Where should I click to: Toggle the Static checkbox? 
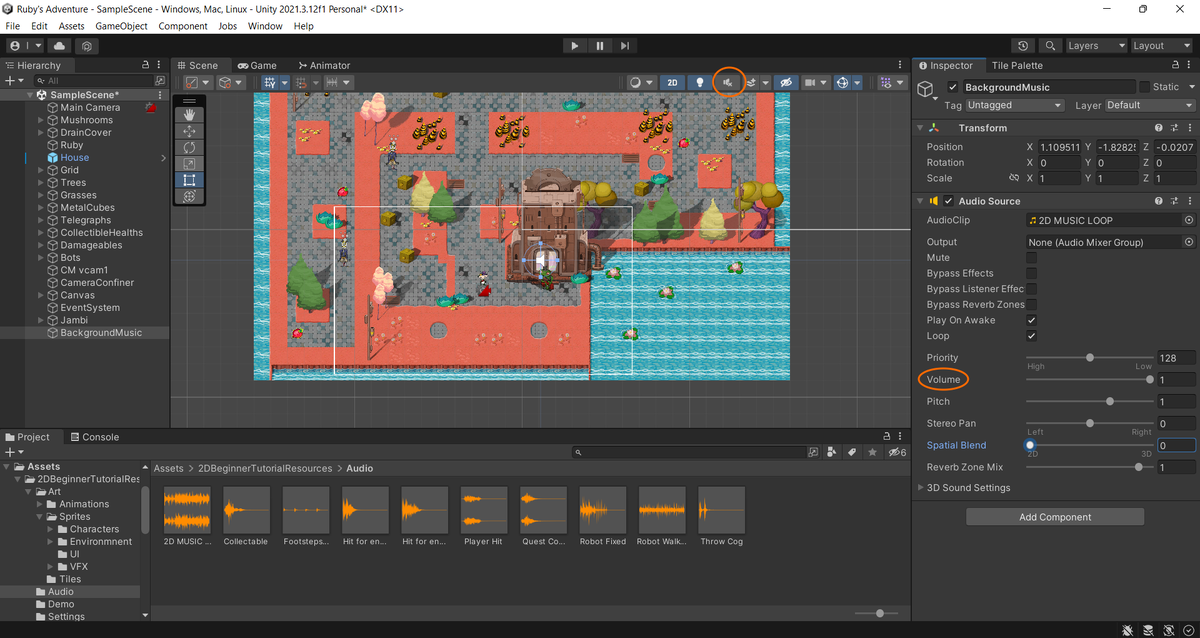coord(1144,87)
